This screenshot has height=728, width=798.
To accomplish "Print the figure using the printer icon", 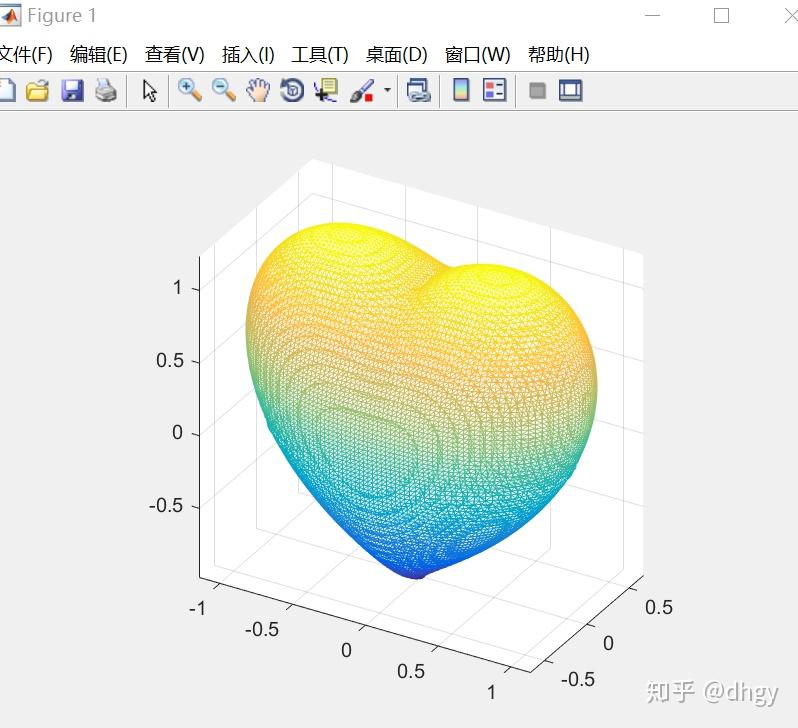I will (x=106, y=91).
